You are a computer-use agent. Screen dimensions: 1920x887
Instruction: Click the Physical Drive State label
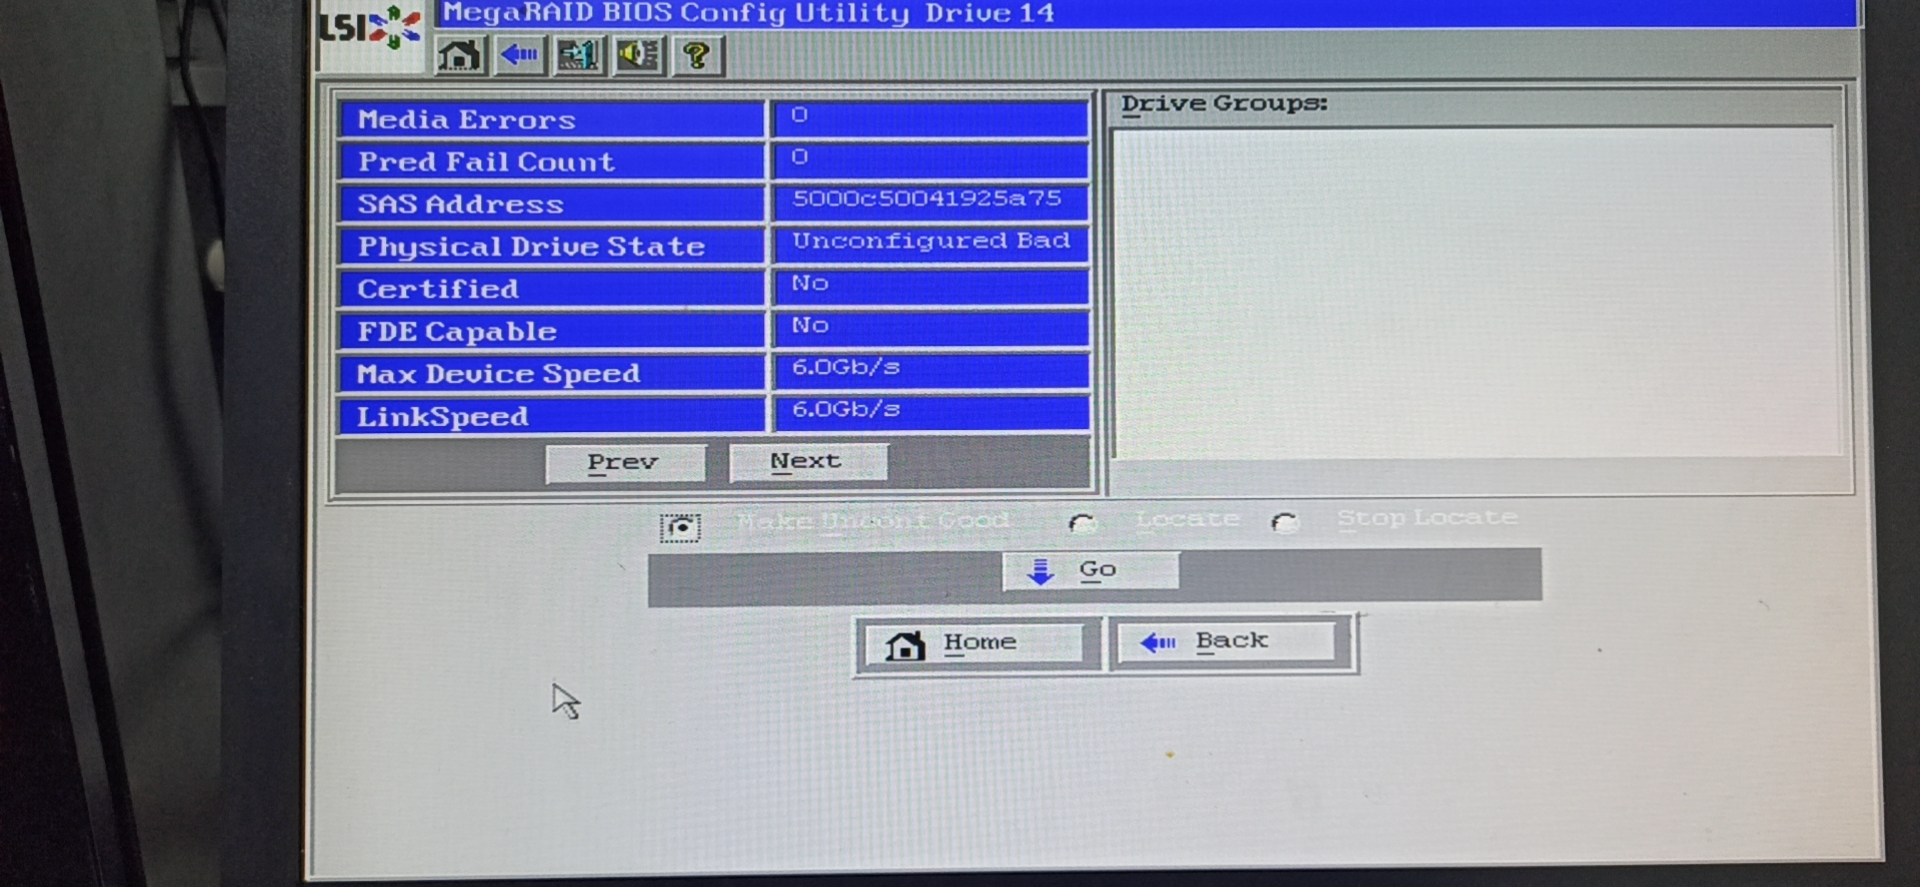point(531,247)
